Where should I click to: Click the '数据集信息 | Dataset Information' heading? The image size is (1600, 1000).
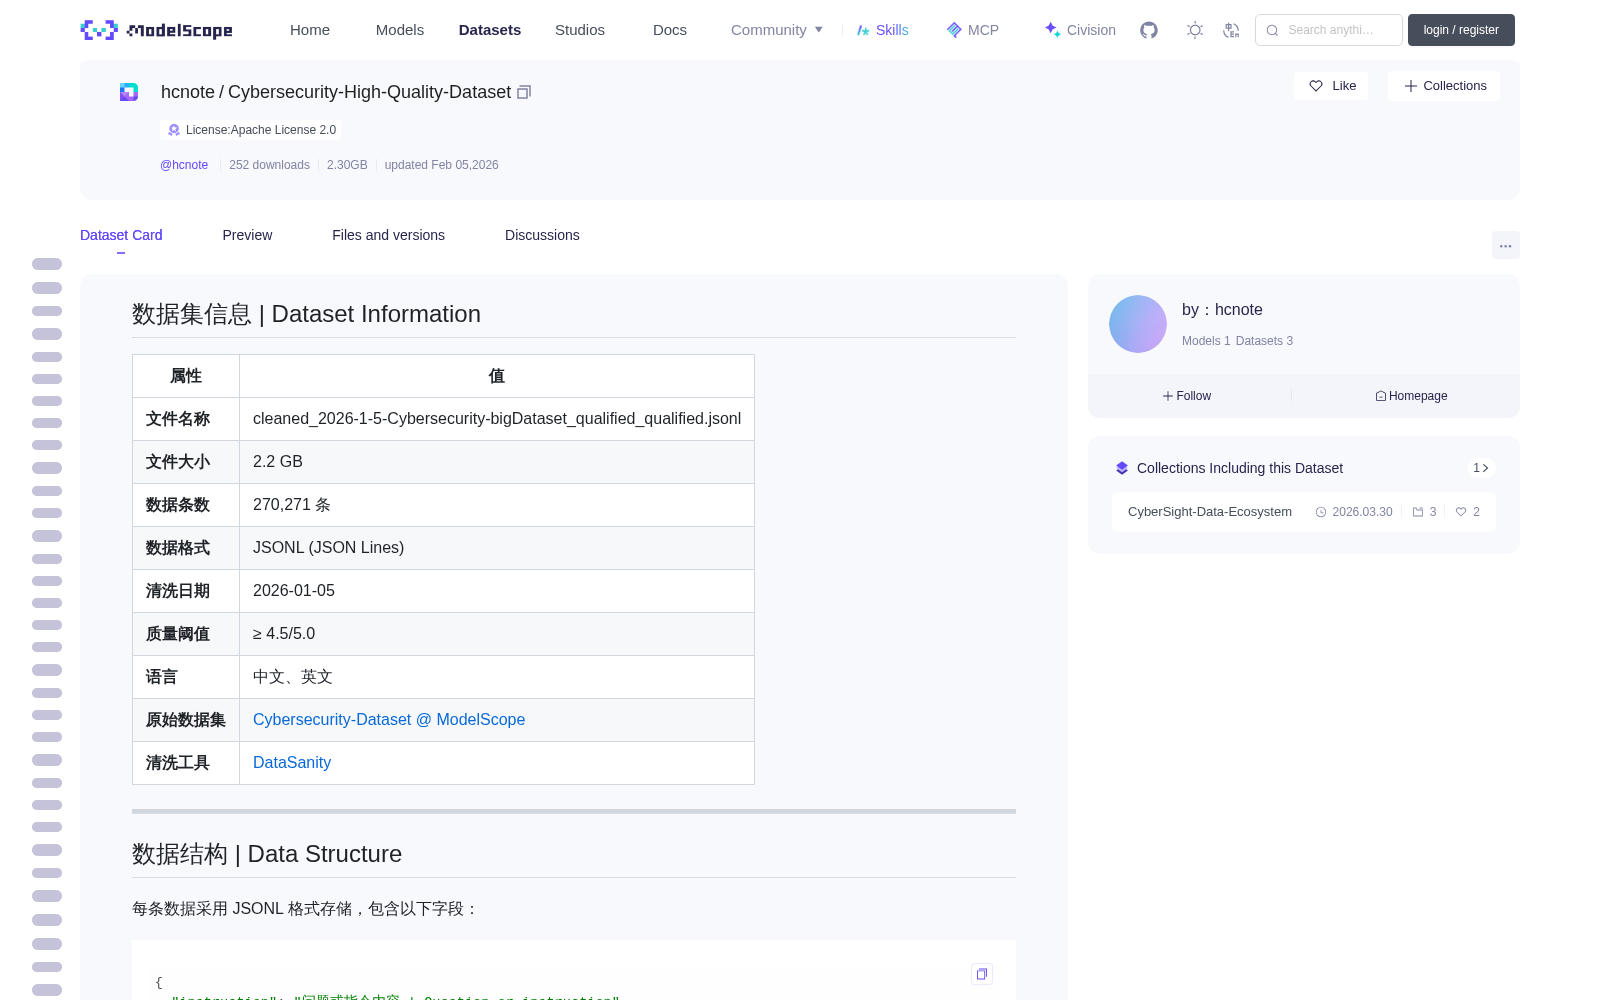(x=306, y=314)
